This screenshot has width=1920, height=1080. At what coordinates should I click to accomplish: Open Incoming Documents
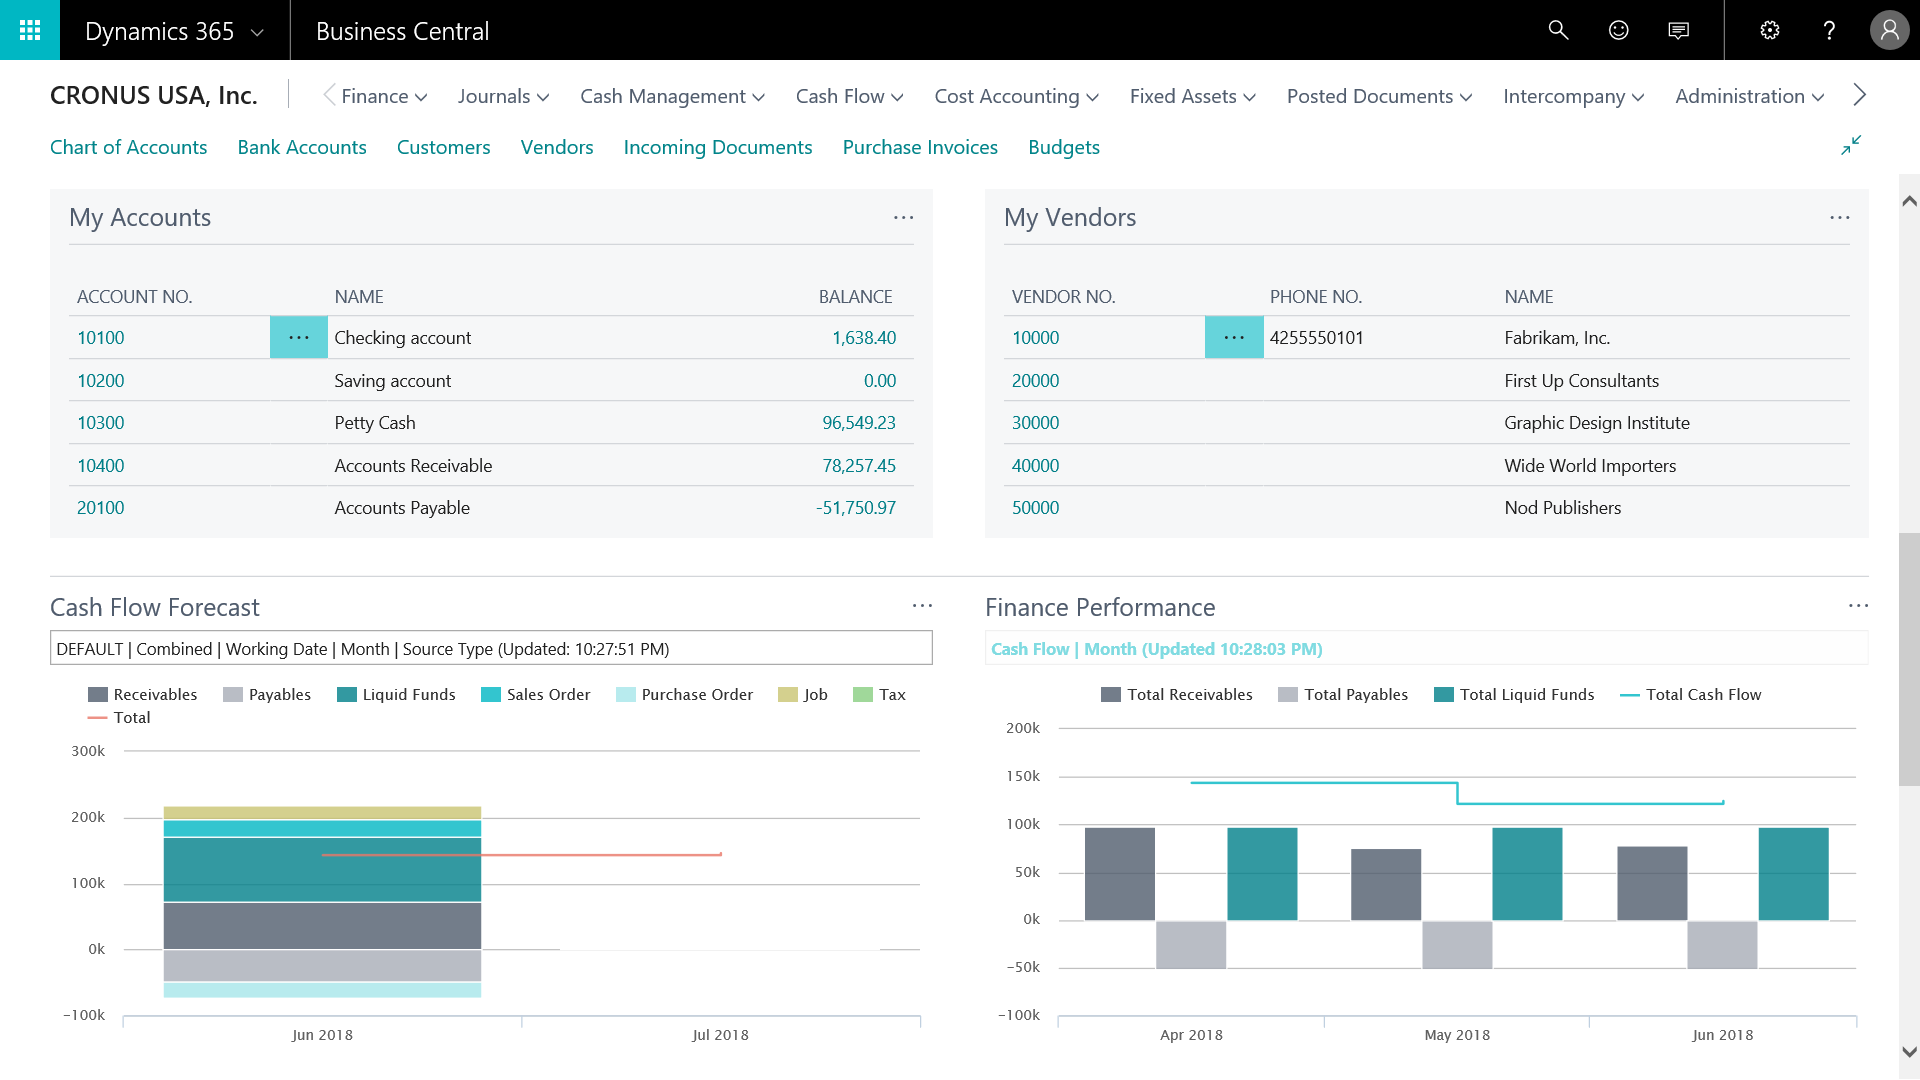coord(718,147)
